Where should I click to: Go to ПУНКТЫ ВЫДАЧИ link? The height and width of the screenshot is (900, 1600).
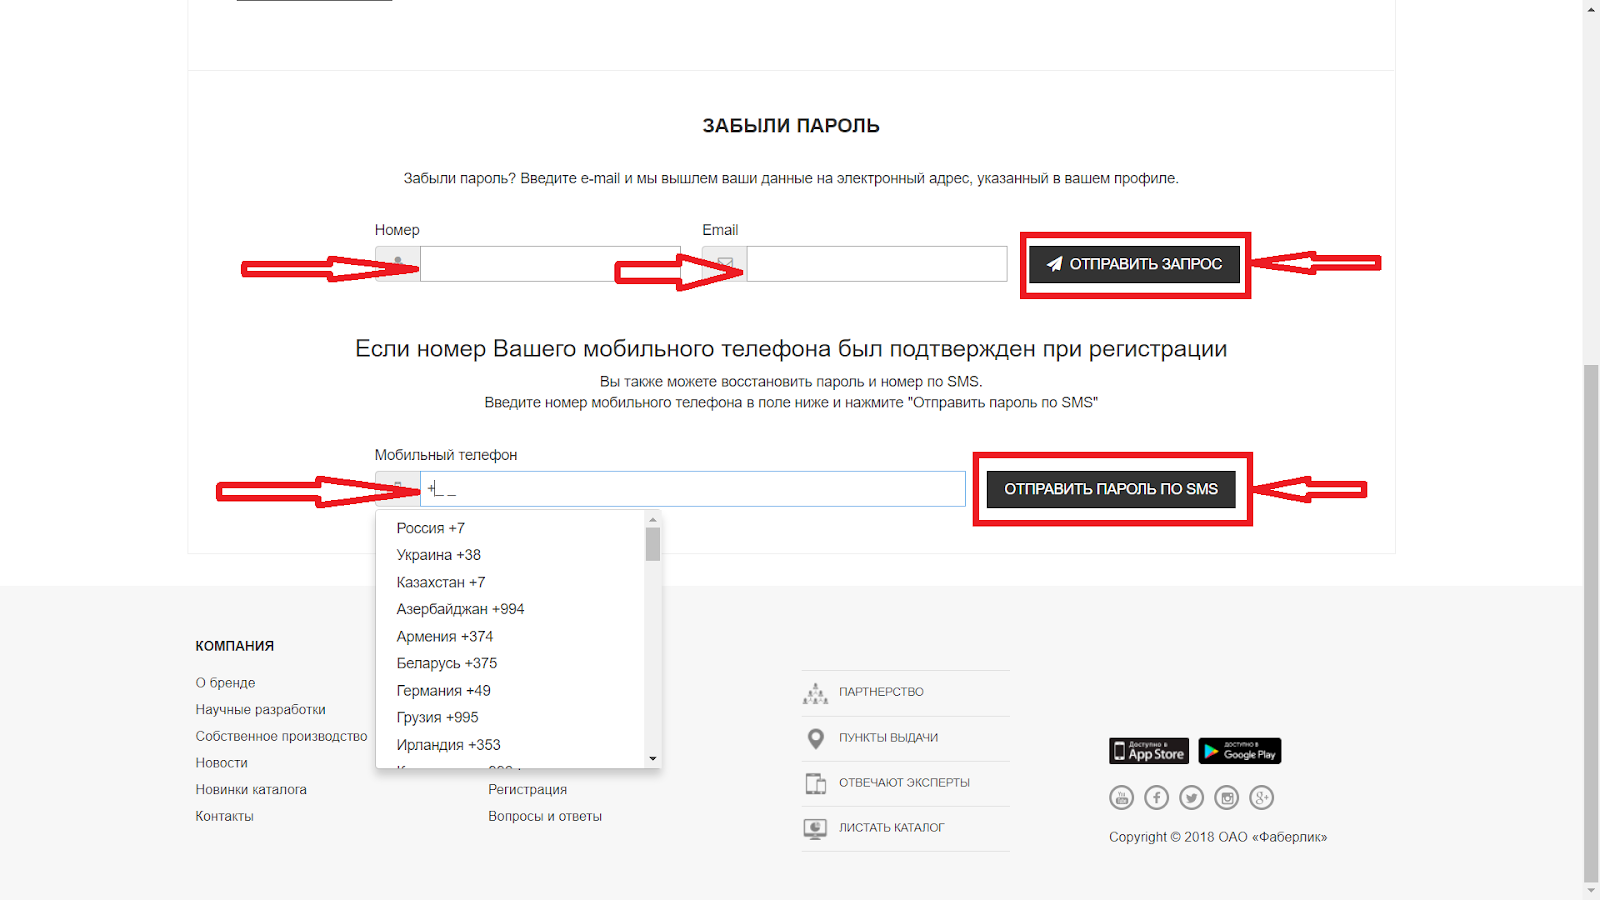click(x=888, y=738)
